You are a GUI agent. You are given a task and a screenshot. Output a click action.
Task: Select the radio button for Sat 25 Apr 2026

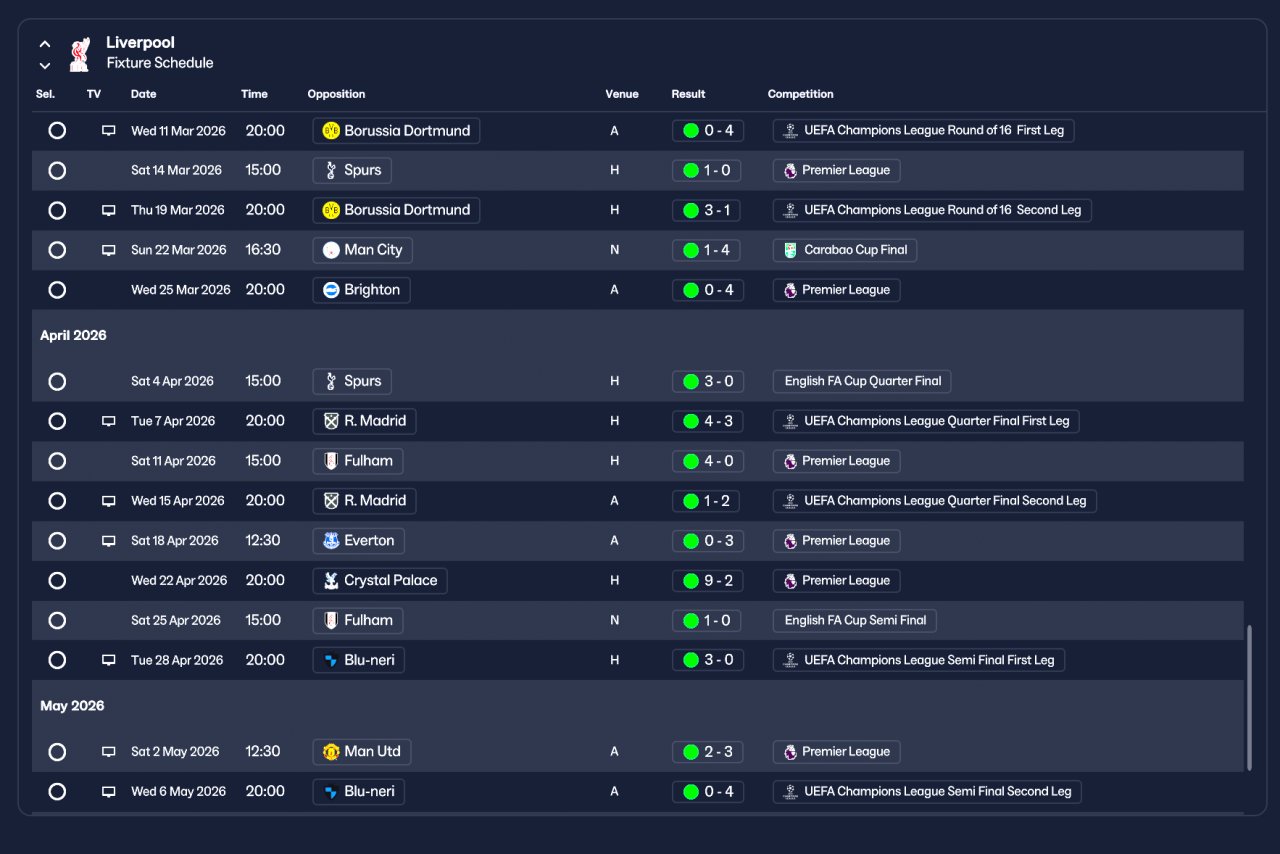click(x=57, y=621)
